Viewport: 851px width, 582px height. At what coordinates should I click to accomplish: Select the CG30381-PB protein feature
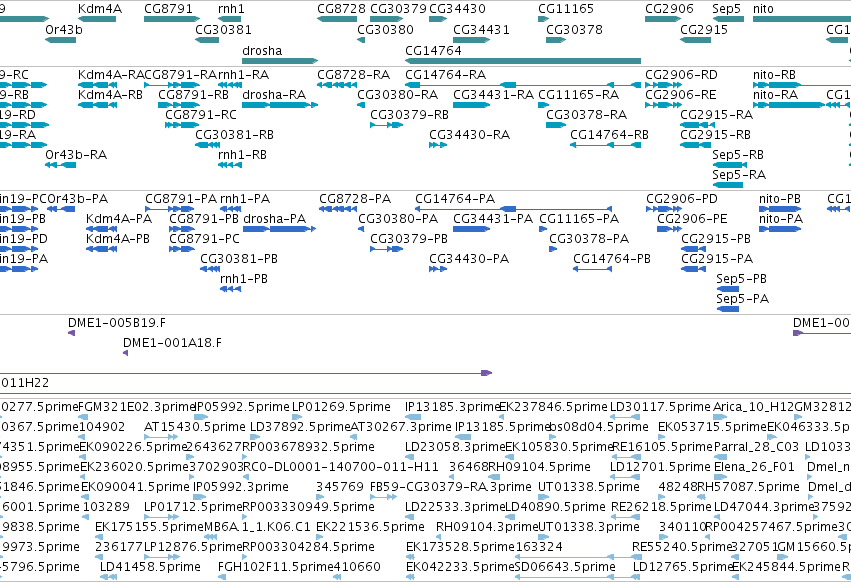[210, 269]
